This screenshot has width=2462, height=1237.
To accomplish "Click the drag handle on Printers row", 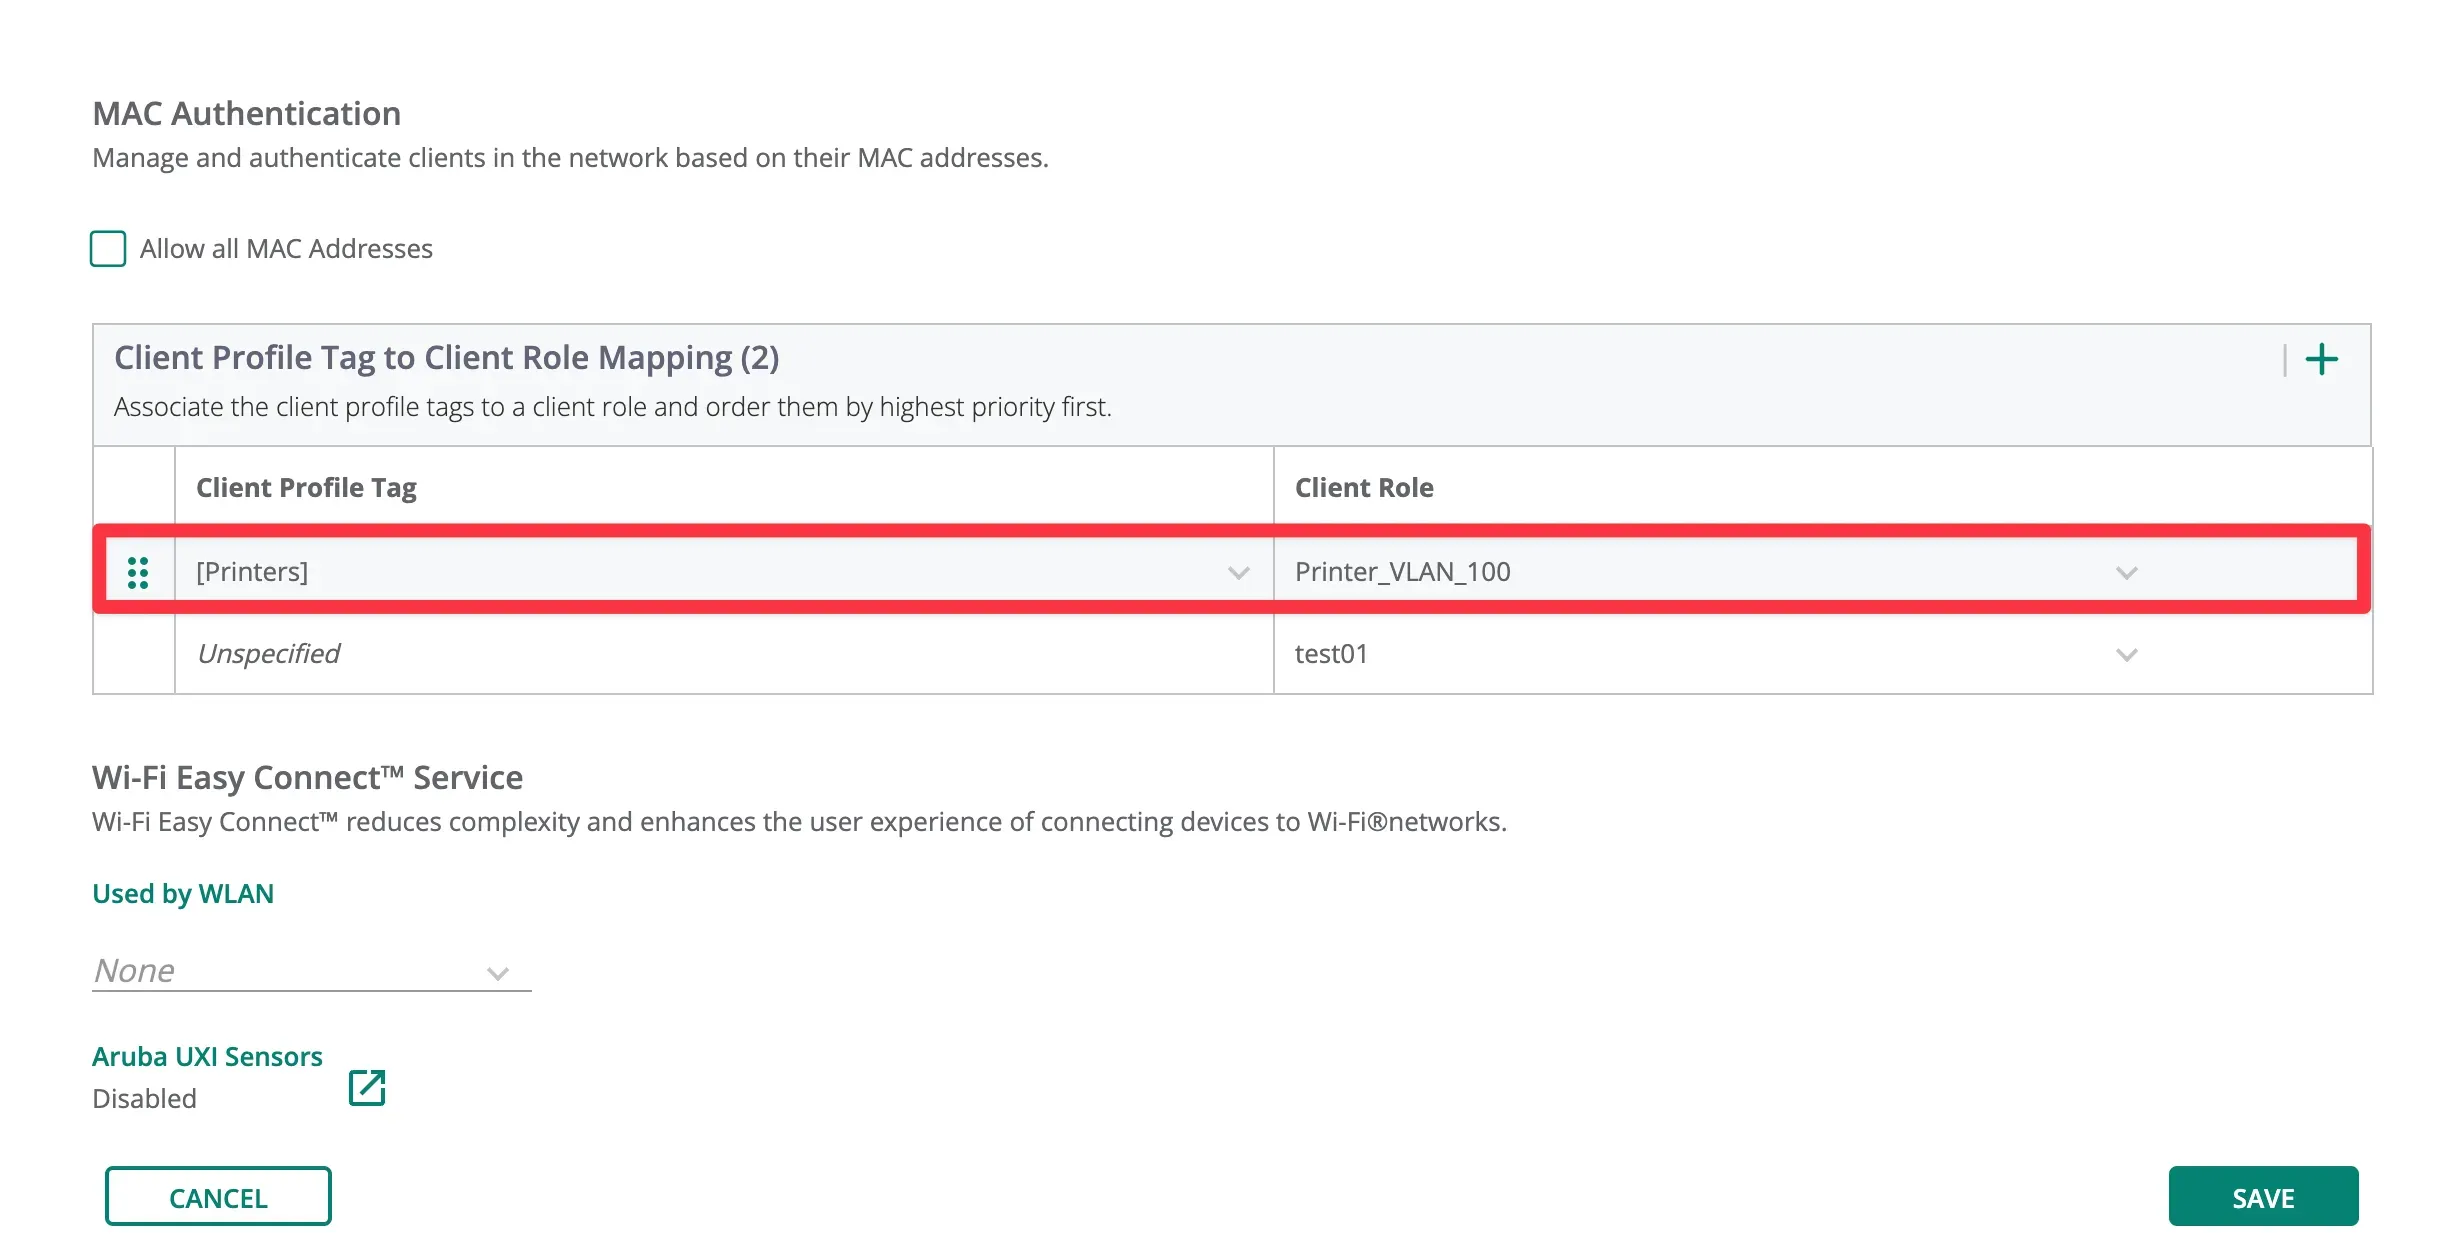I will point(138,572).
